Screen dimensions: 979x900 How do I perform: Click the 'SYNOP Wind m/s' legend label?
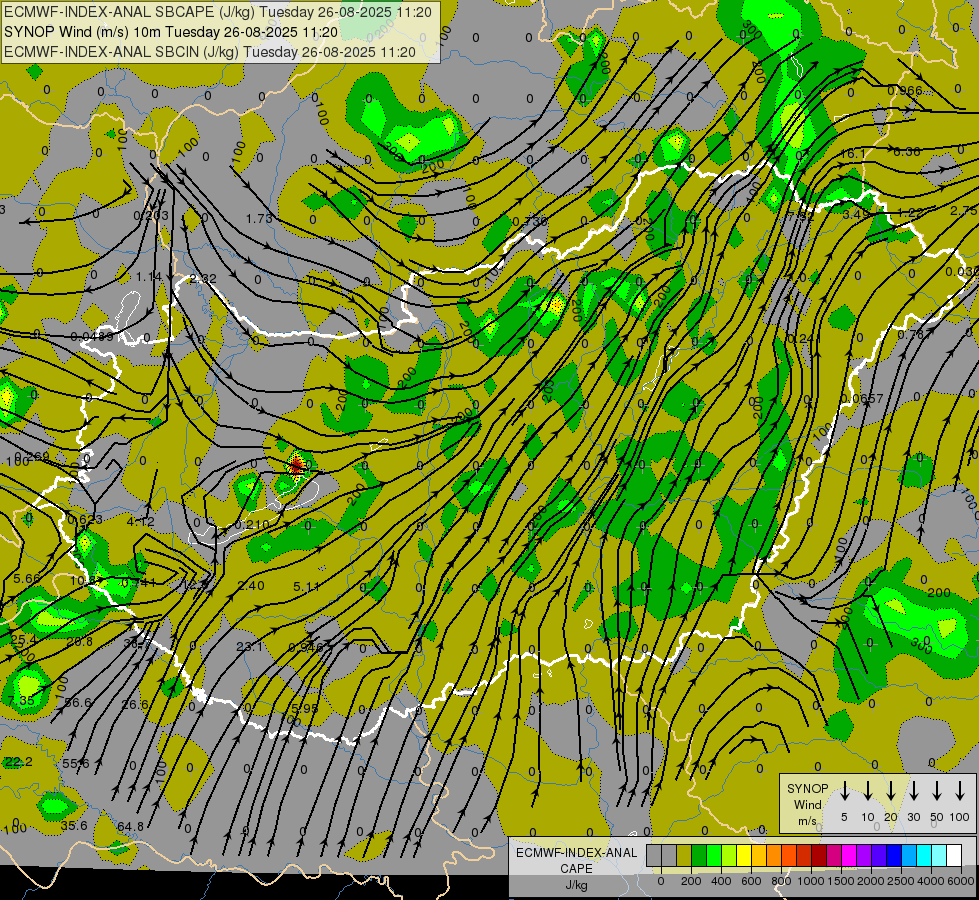[x=807, y=804]
